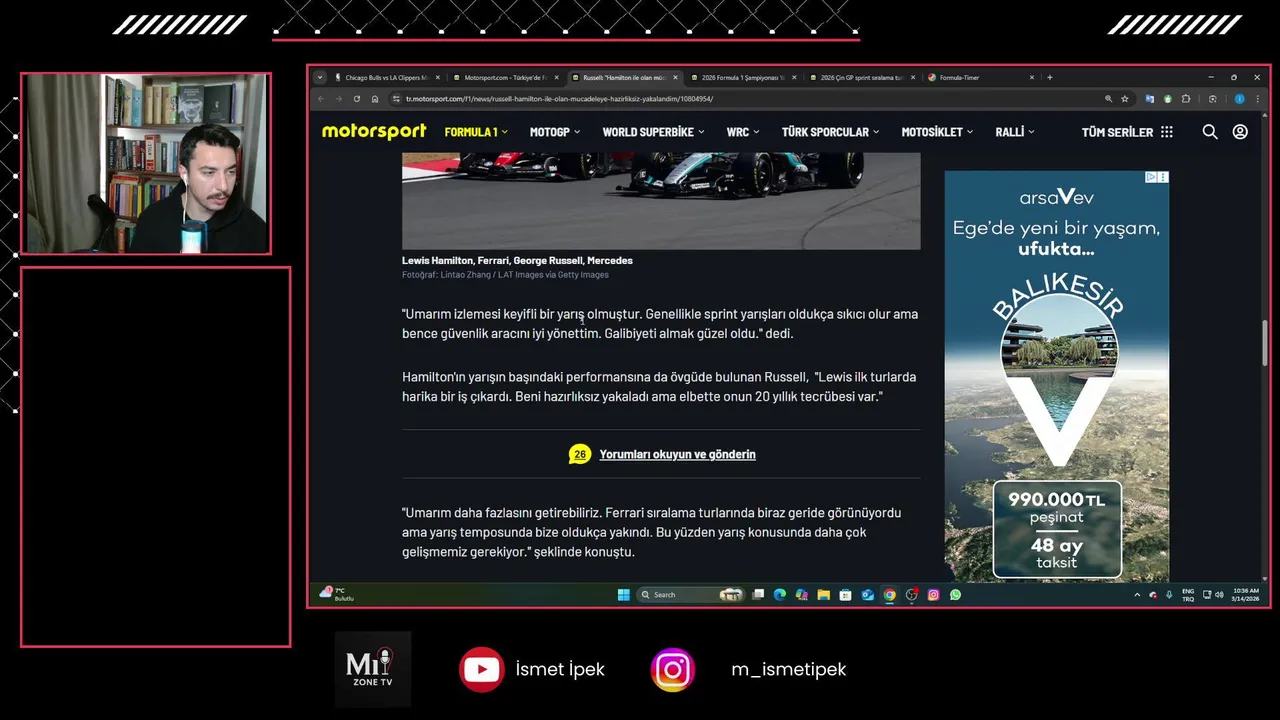Click the Hamilton Russell race photo
Screen dimensions: 1280x720
tap(661, 201)
